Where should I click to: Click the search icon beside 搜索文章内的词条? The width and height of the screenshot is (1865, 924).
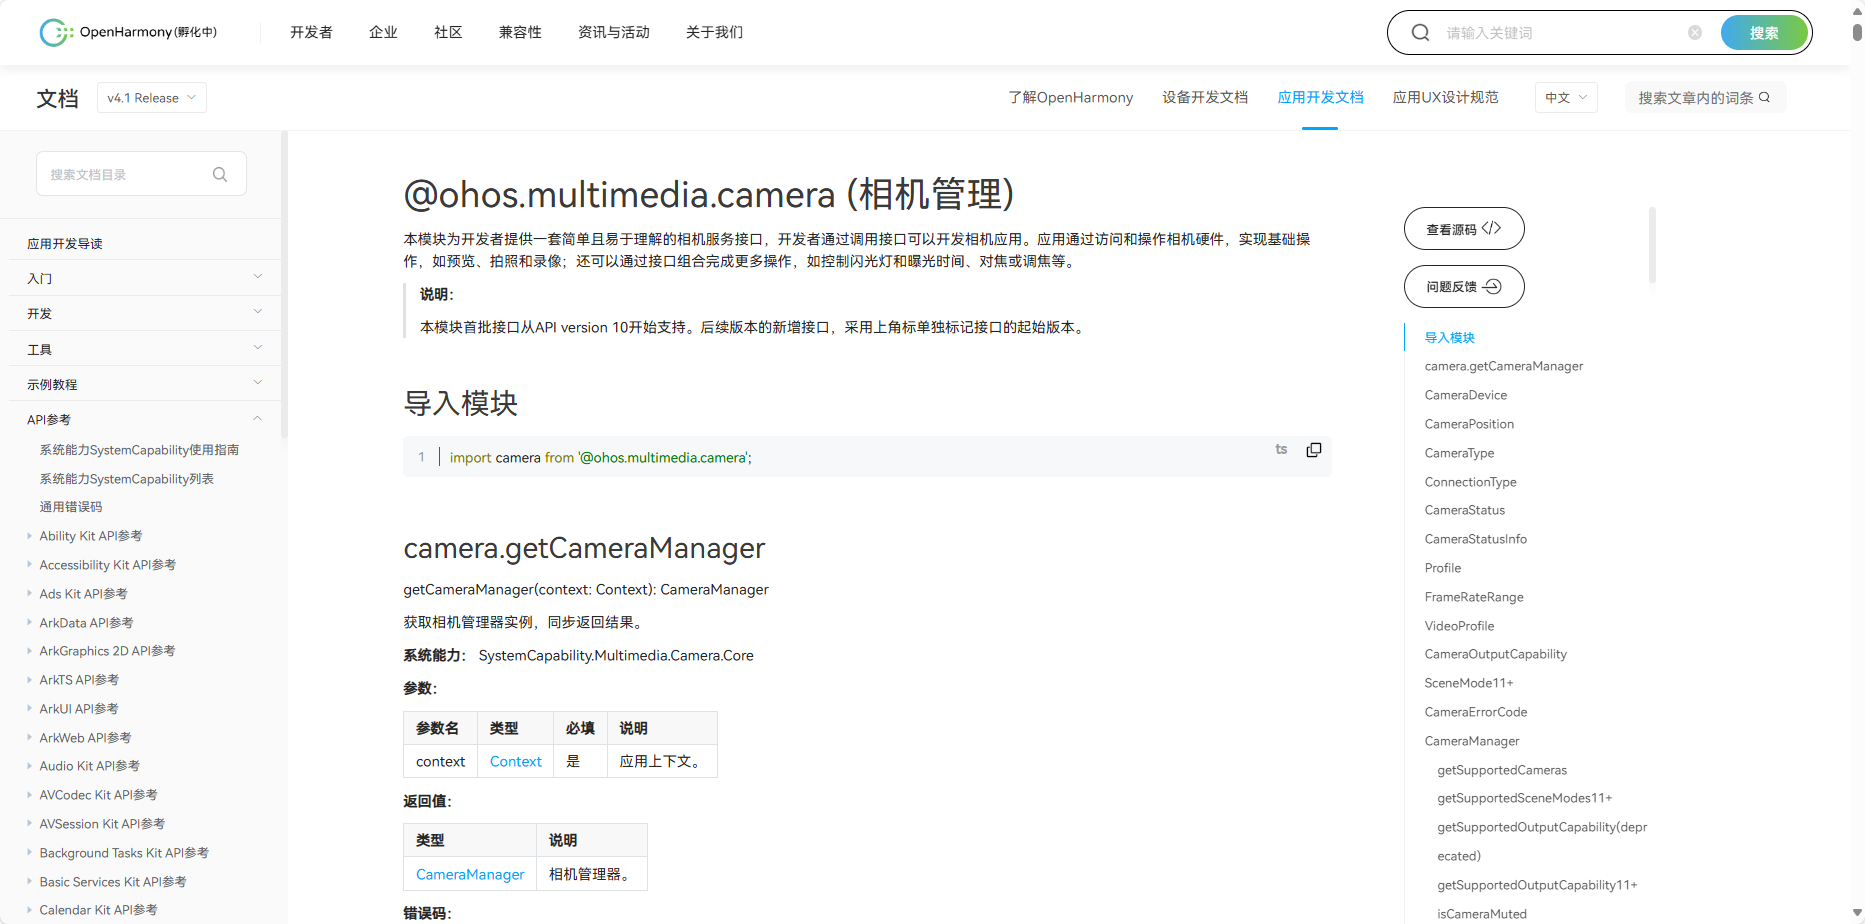(x=1765, y=97)
